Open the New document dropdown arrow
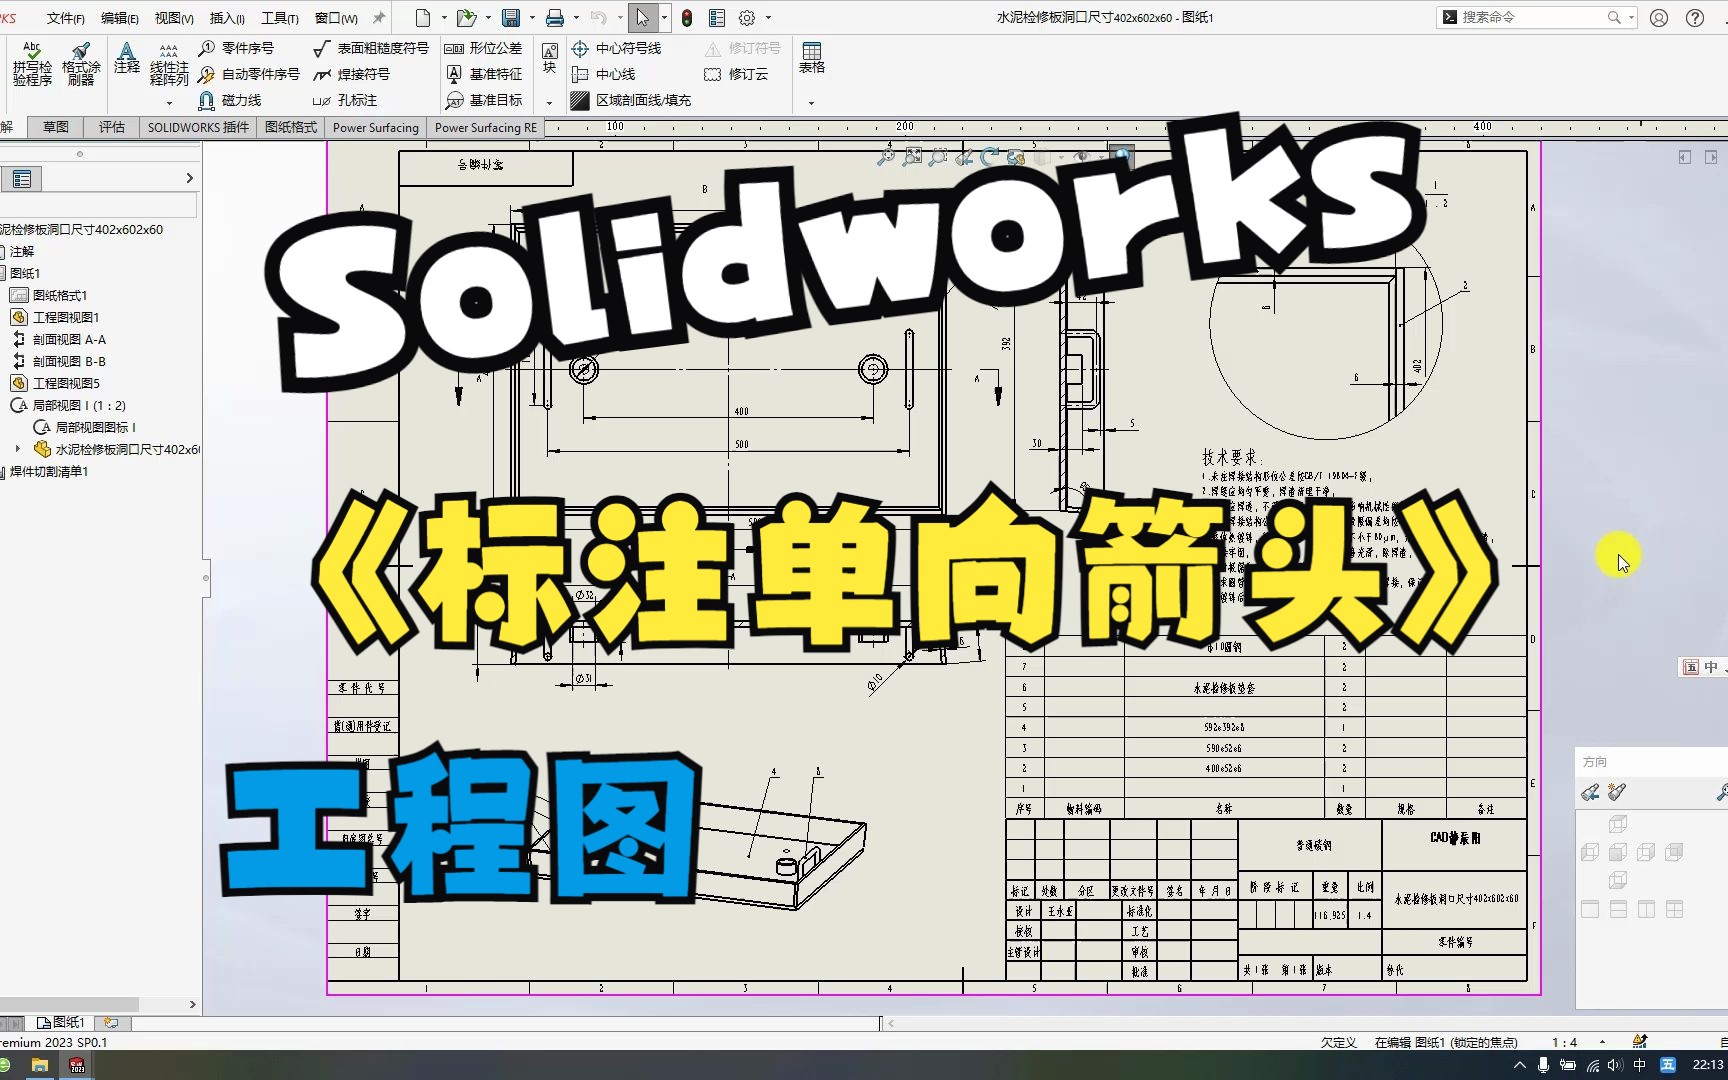The height and width of the screenshot is (1080, 1728). 444,18
